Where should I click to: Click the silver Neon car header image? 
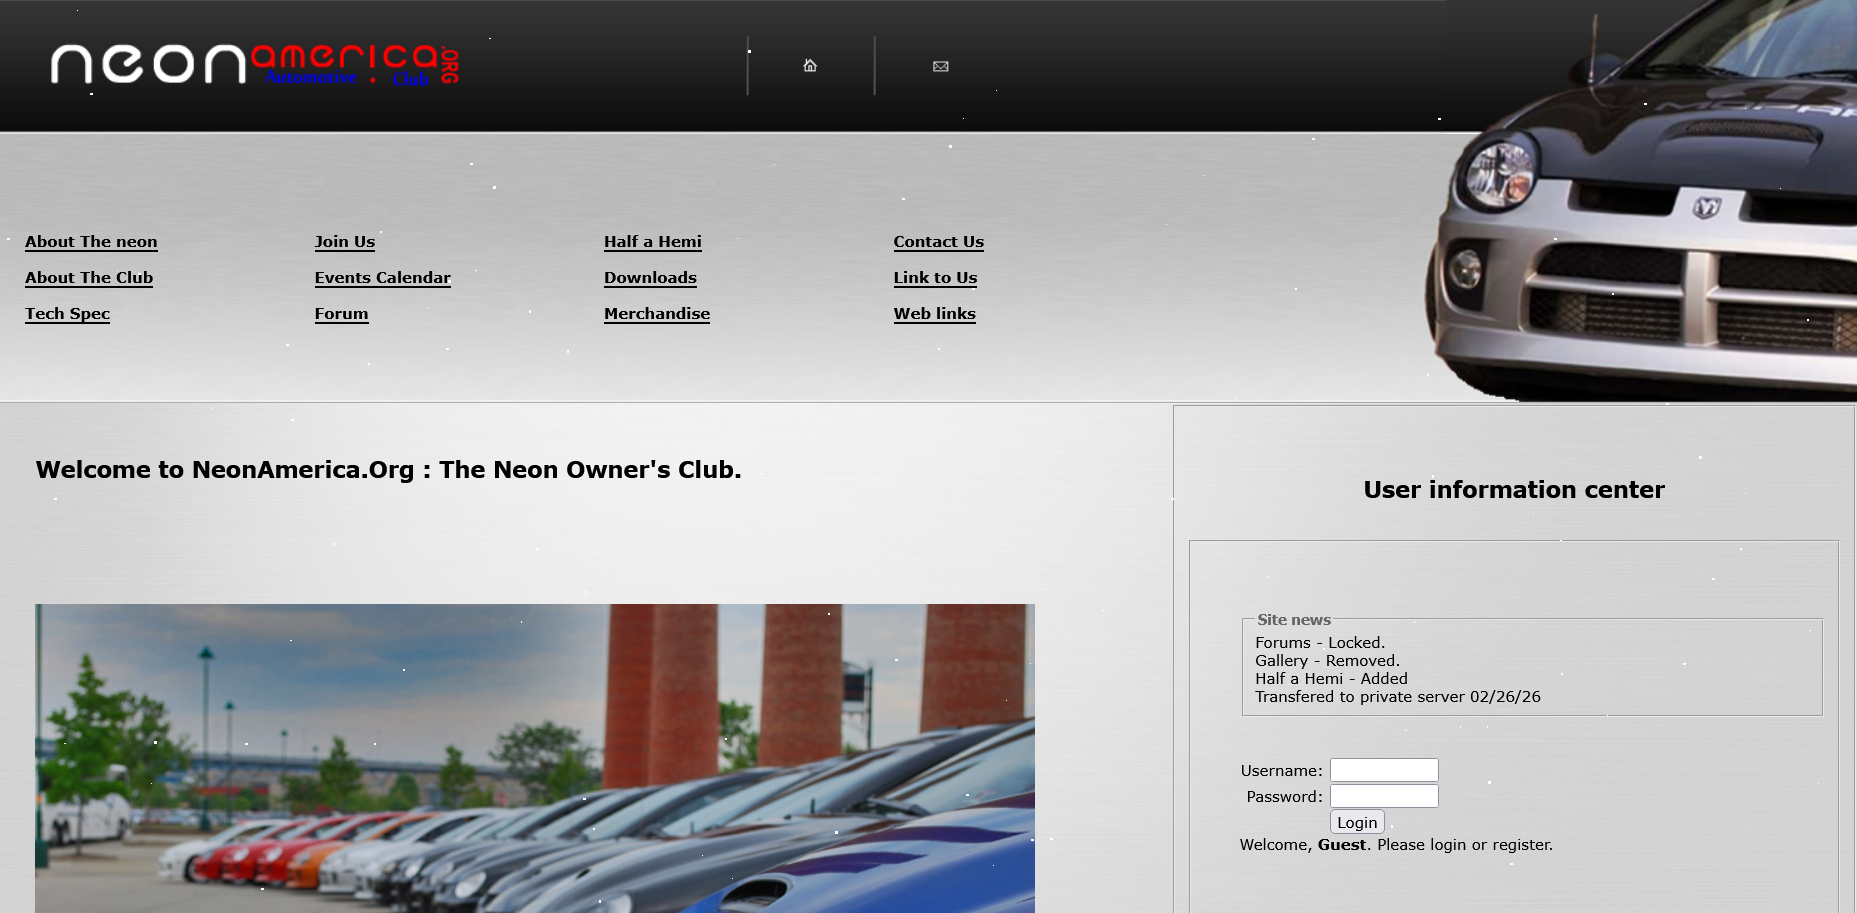pyautogui.click(x=1641, y=200)
